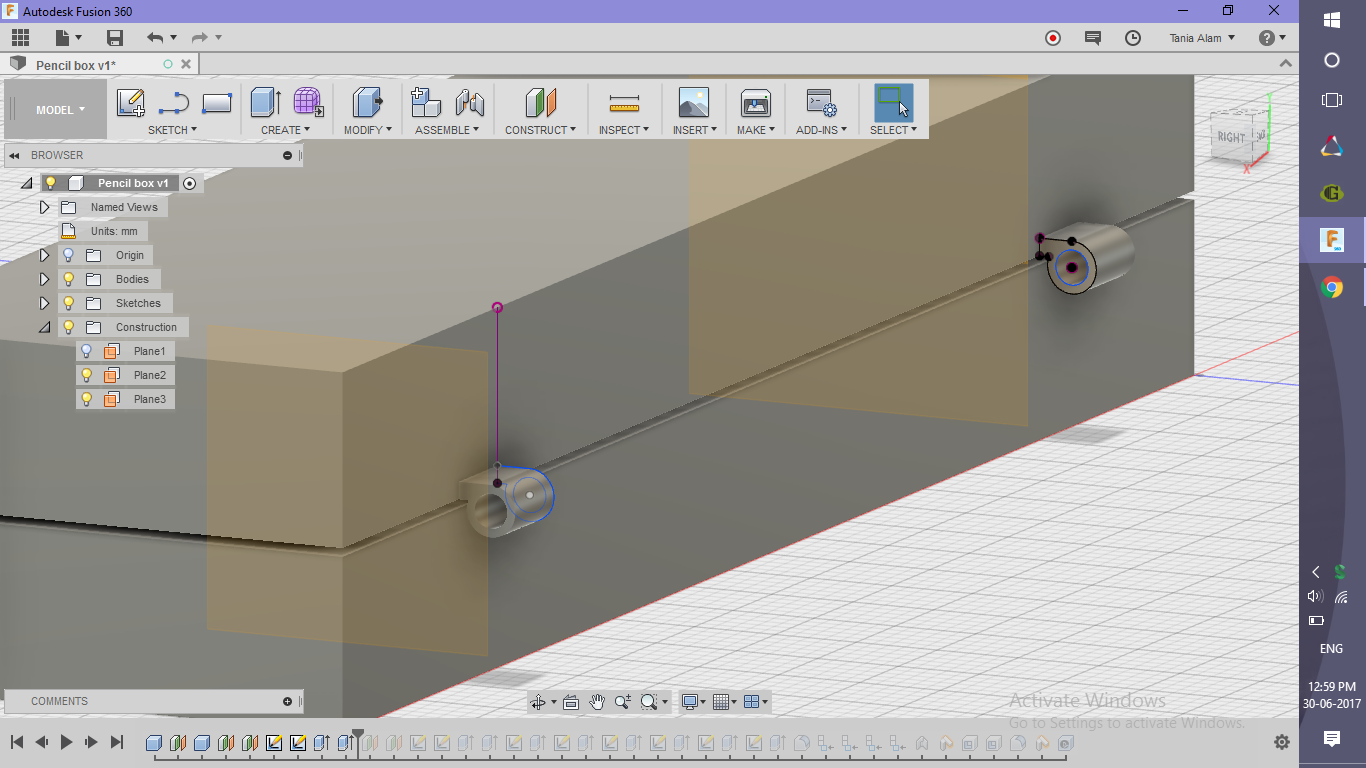Hide Plane2 with its light bulb
Image resolution: width=1366 pixels, height=768 pixels.
point(87,375)
